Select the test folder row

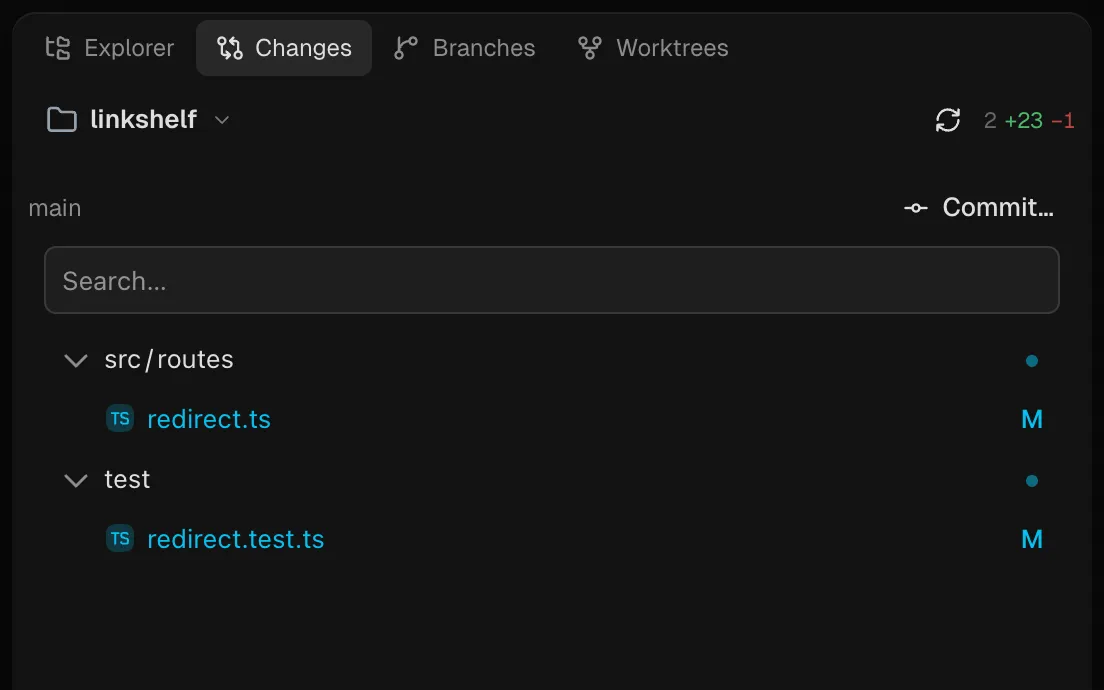pos(552,479)
